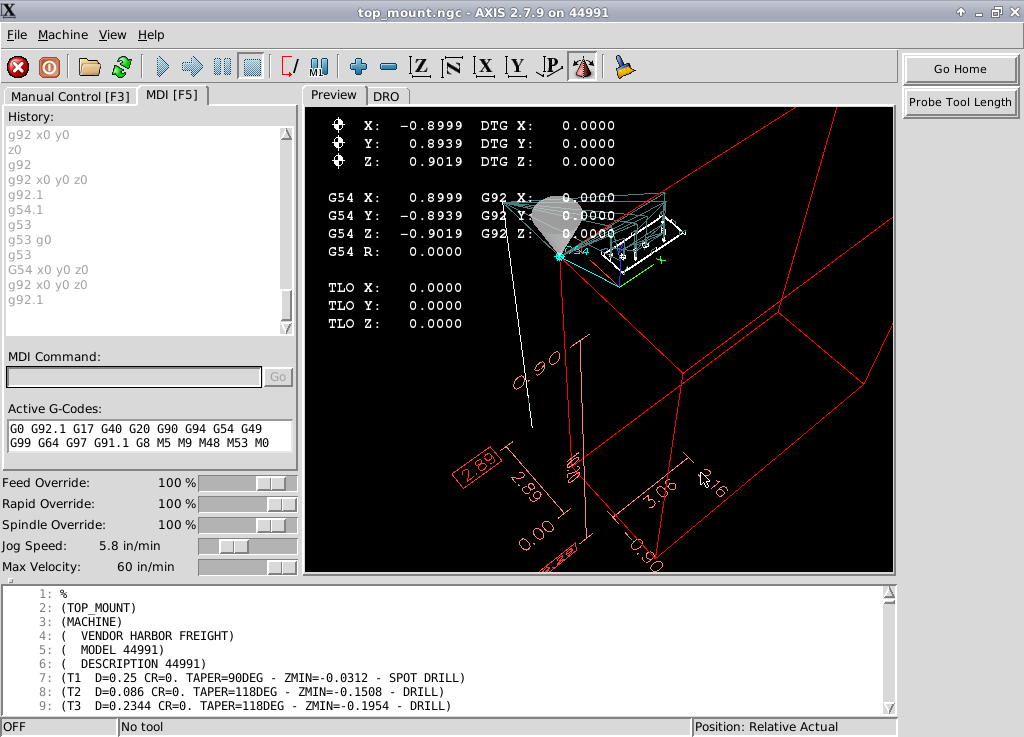Click history scrollbar thumb
The height and width of the screenshot is (737, 1024).
pyautogui.click(x=286, y=305)
